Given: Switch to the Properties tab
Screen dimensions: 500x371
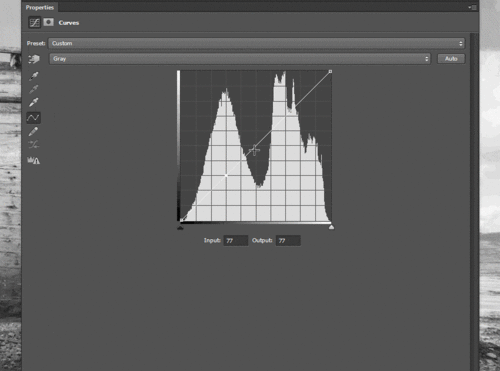Looking at the screenshot, I should click(x=40, y=7).
